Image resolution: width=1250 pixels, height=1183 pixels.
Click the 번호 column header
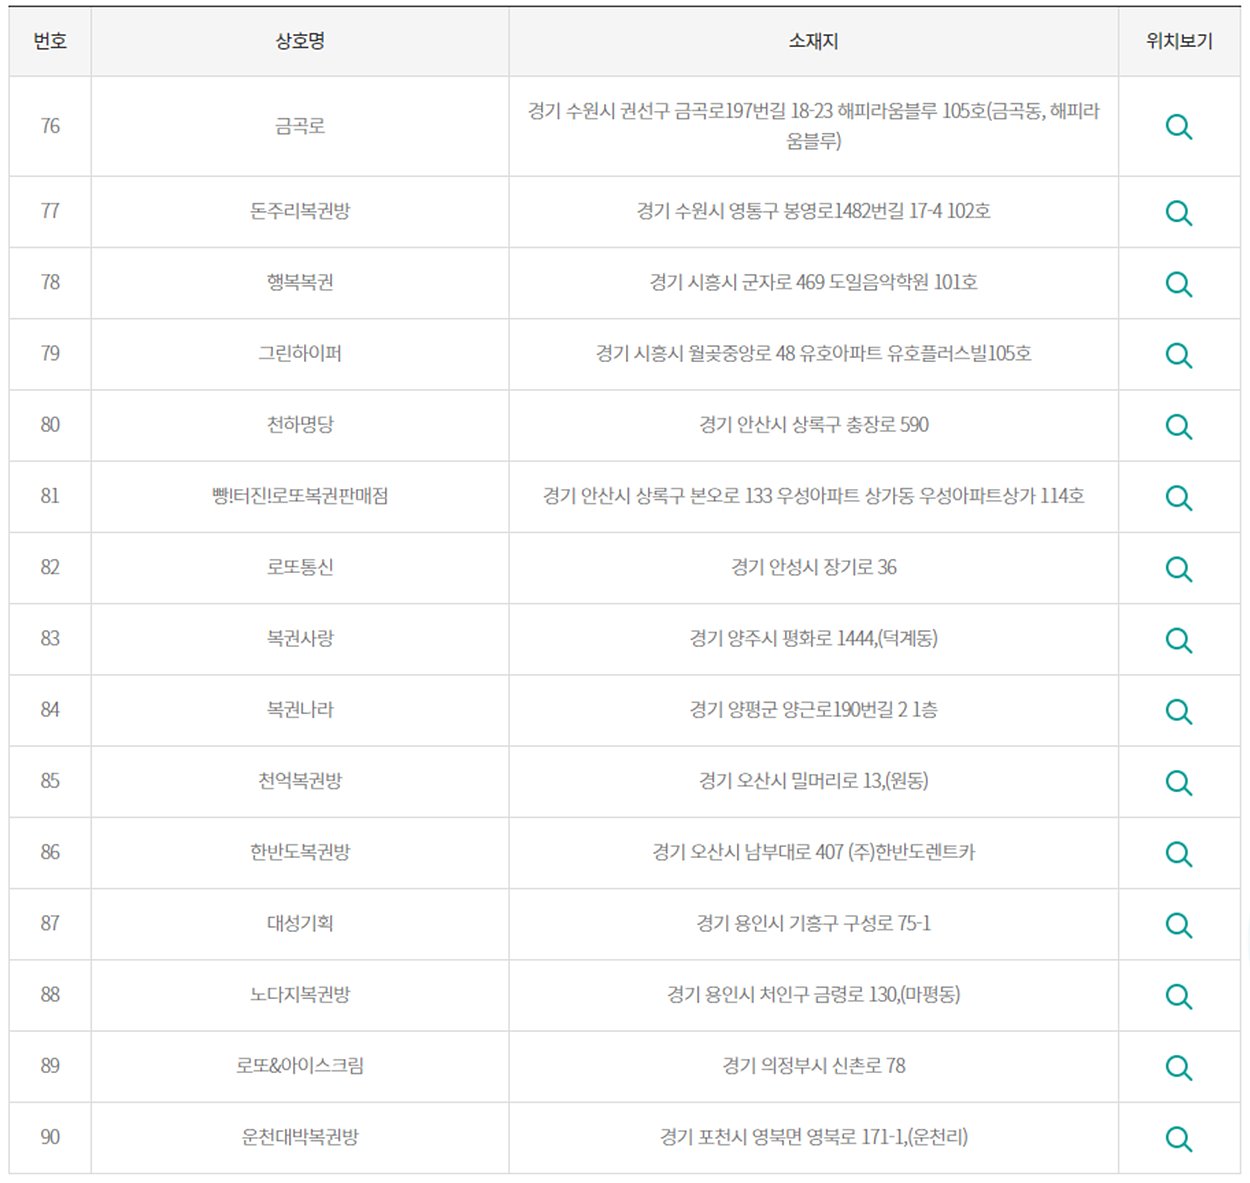tap(50, 41)
